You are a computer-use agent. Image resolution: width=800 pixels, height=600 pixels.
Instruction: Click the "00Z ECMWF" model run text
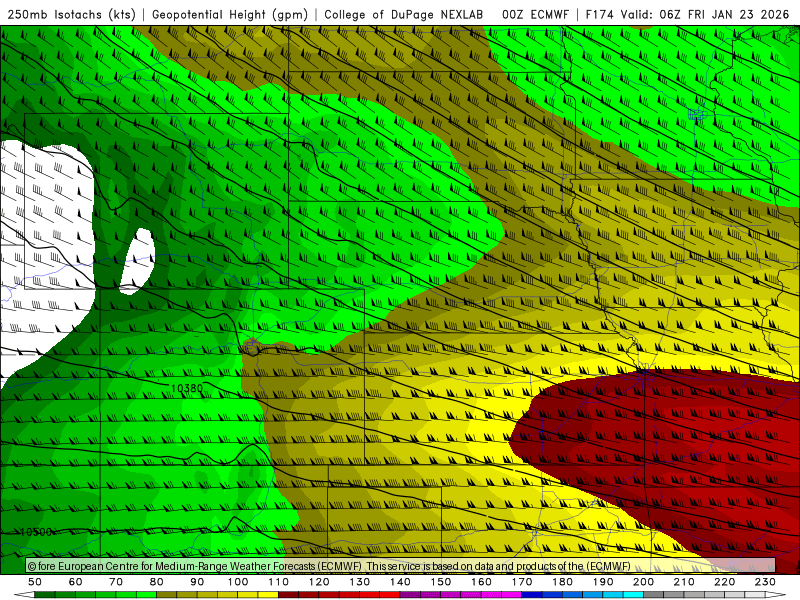pyautogui.click(x=535, y=15)
